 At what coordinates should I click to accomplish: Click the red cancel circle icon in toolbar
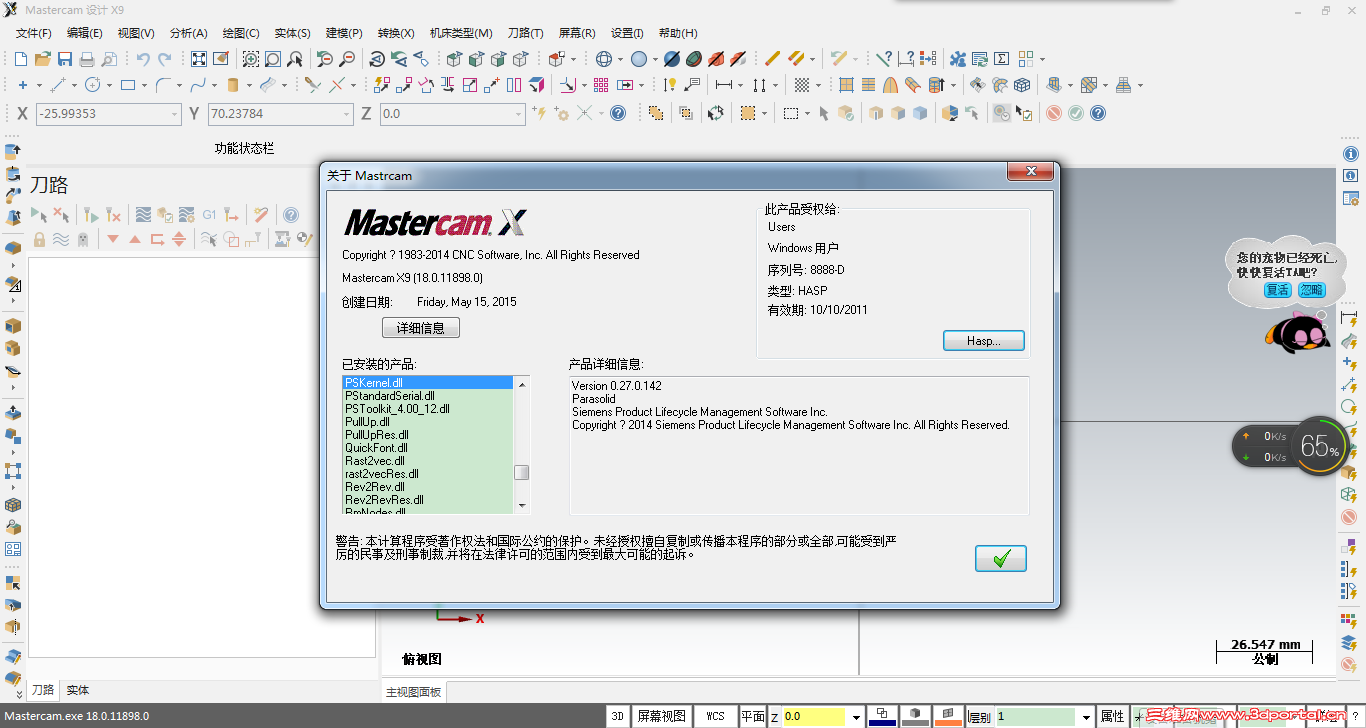[1054, 113]
